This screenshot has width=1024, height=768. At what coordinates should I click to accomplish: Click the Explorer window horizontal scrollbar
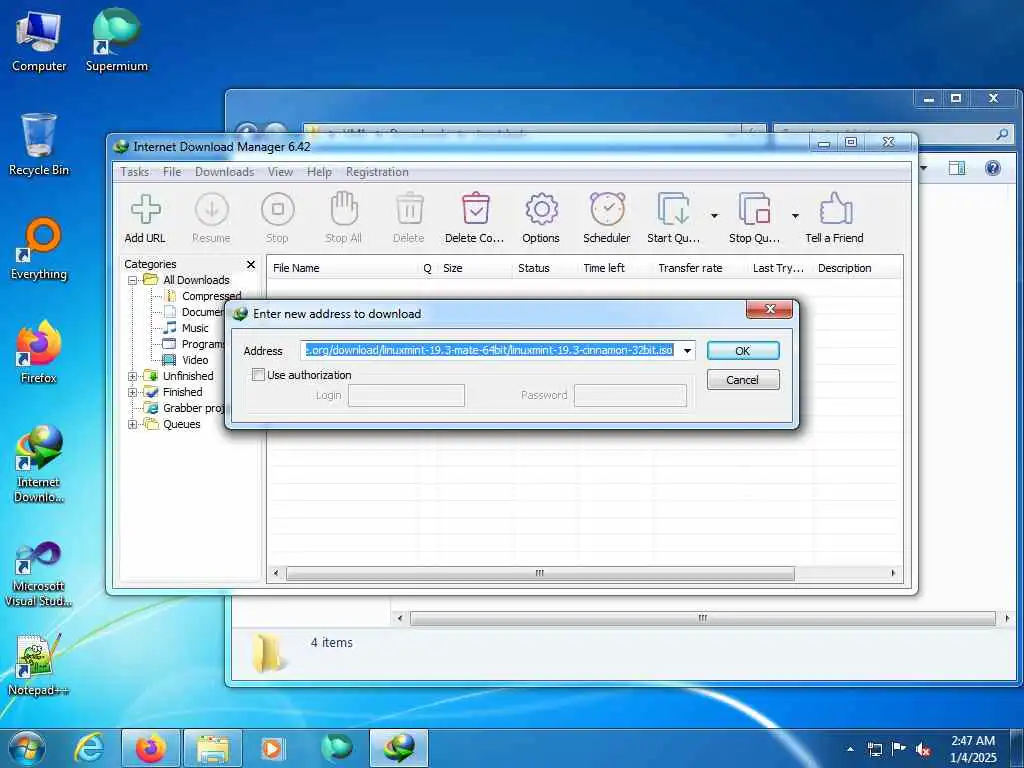click(703, 618)
